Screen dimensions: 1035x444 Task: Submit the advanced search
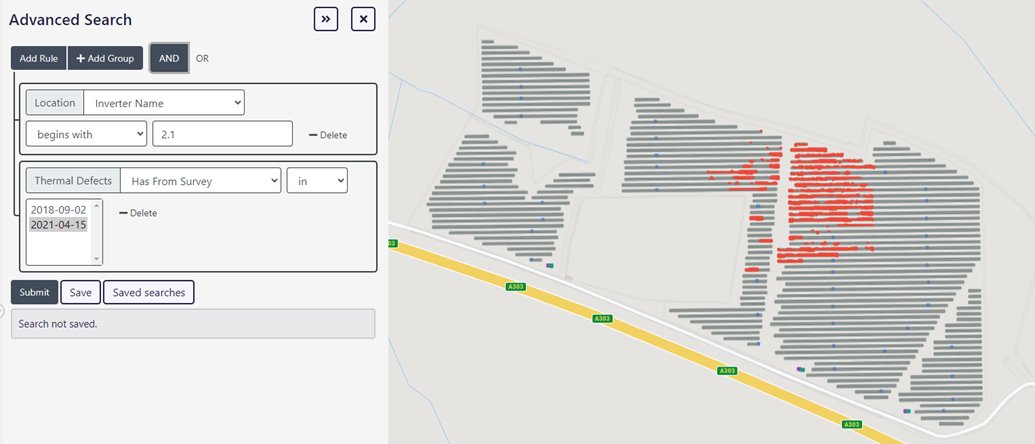tap(34, 292)
